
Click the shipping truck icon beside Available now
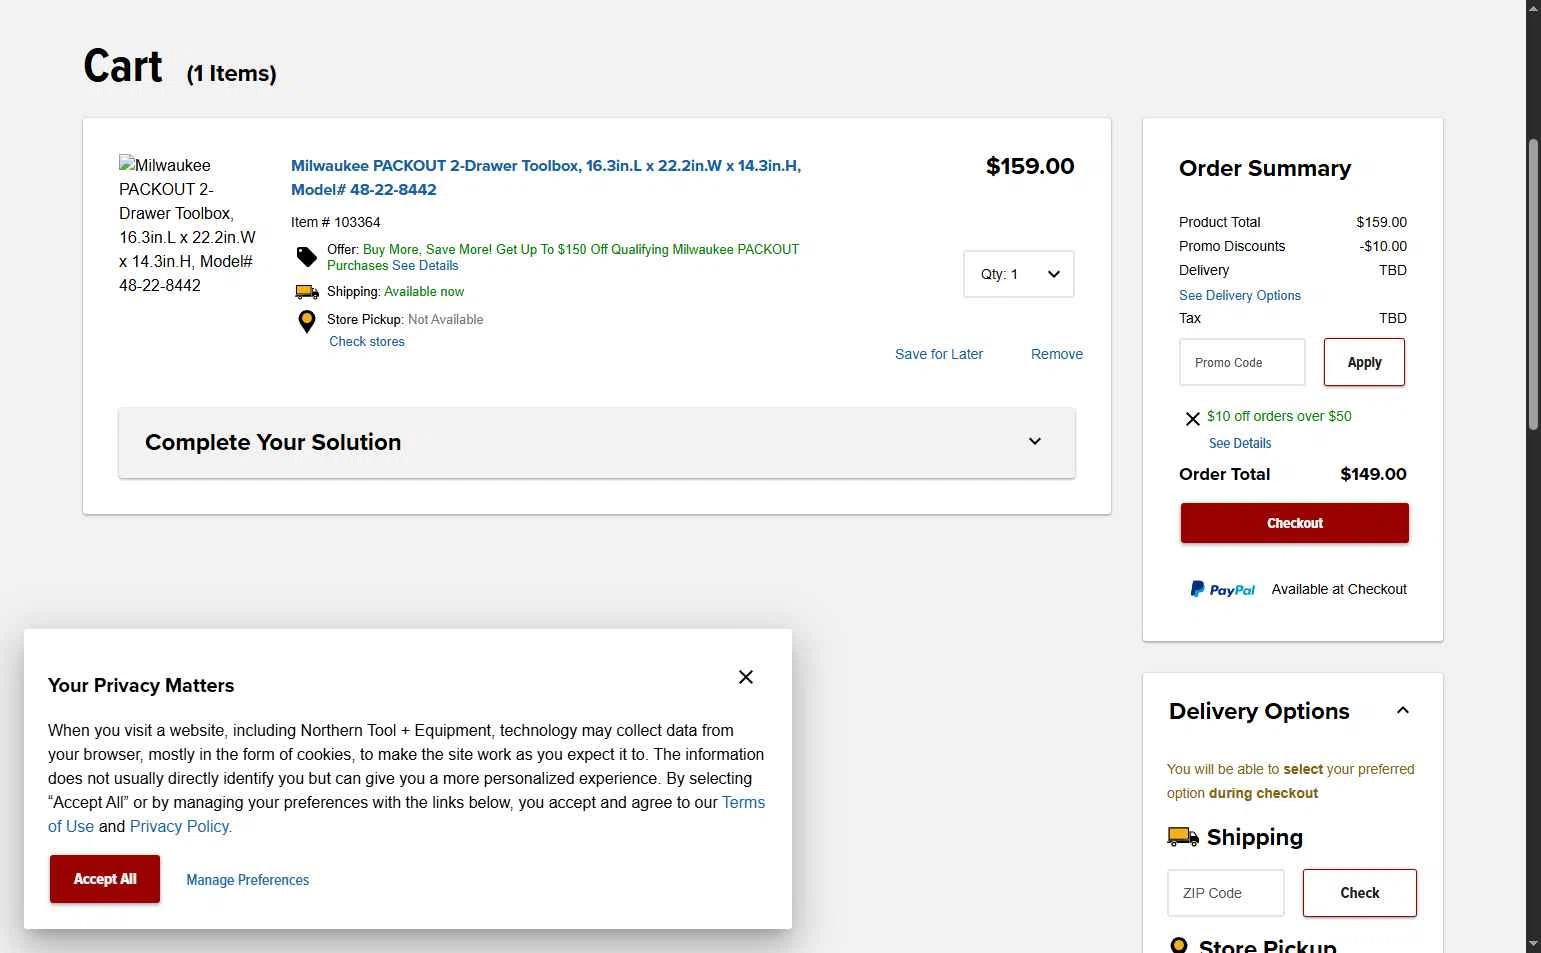307,292
